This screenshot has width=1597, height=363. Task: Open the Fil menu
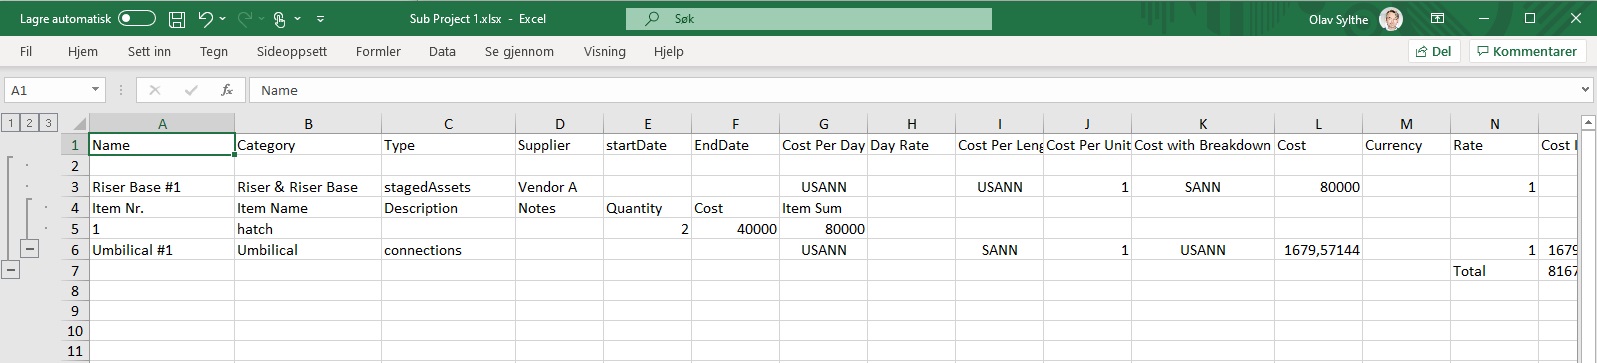26,51
